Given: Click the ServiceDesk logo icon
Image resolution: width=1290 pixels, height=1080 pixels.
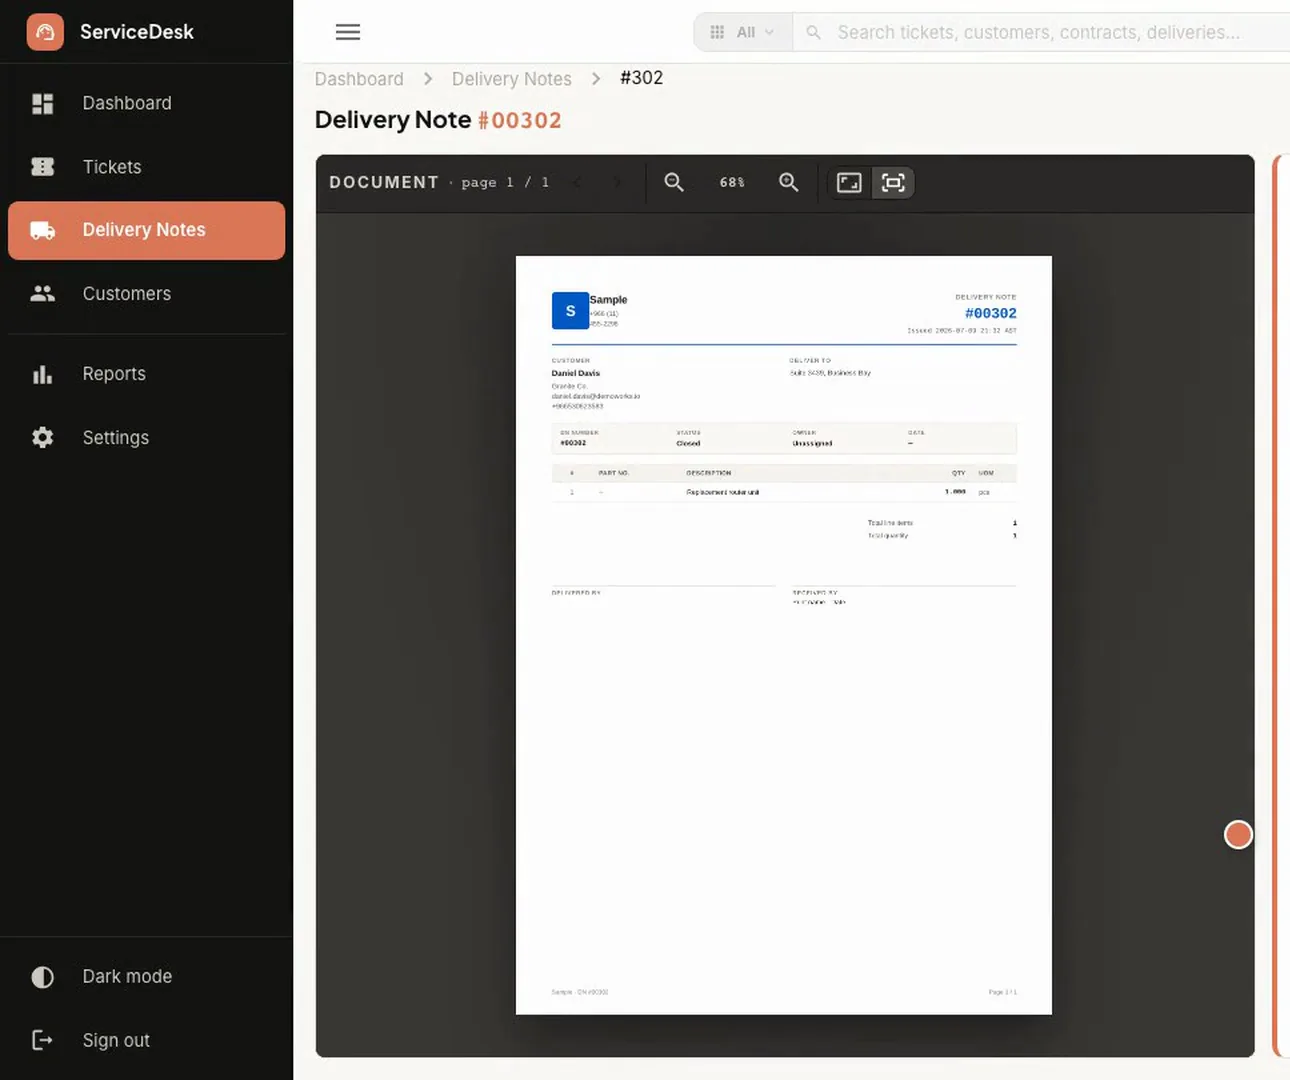Looking at the screenshot, I should 45,32.
